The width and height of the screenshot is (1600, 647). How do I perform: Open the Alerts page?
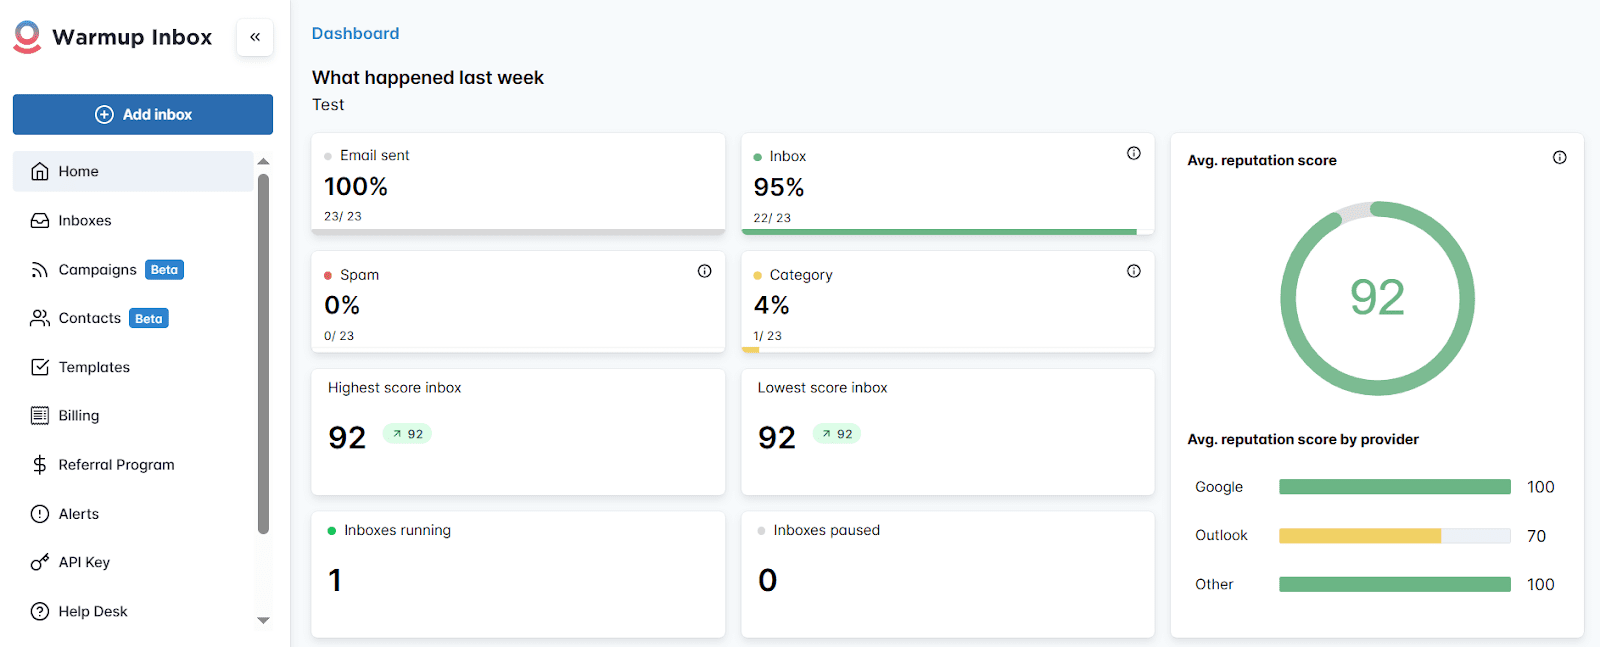coord(78,514)
